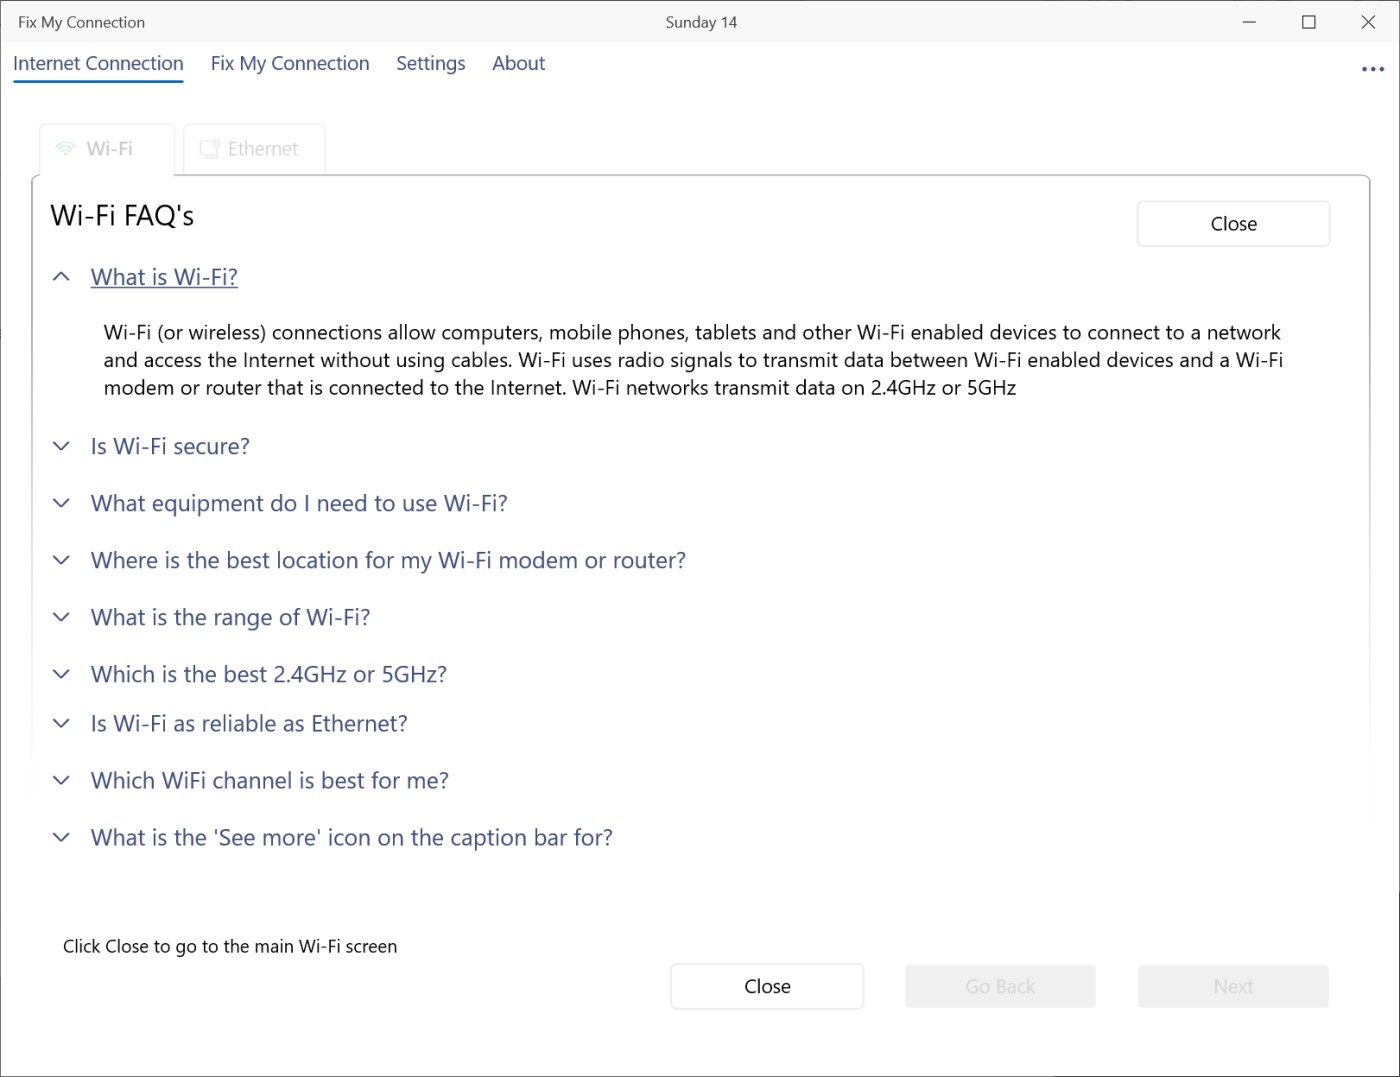The height and width of the screenshot is (1077, 1400).
Task: Expand the 'Is Wi-Fi secure?' chevron
Action: (x=61, y=446)
